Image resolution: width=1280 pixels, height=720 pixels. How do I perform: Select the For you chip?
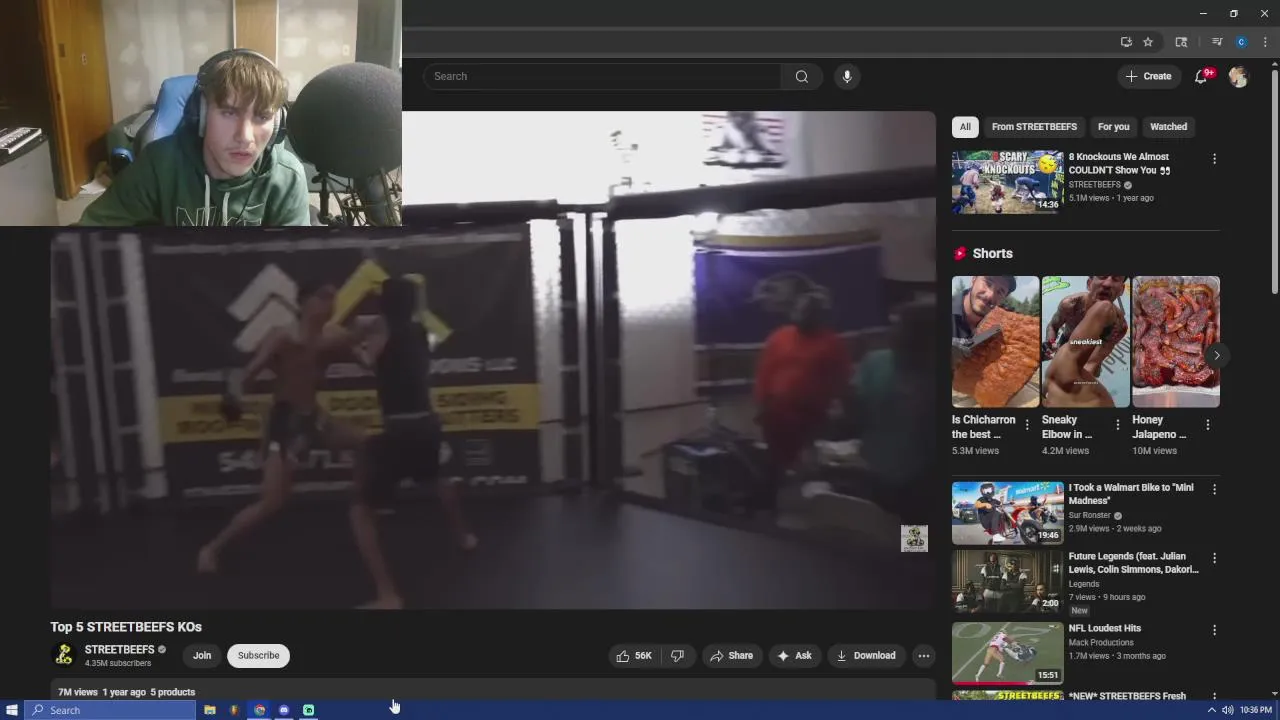[x=1113, y=127]
